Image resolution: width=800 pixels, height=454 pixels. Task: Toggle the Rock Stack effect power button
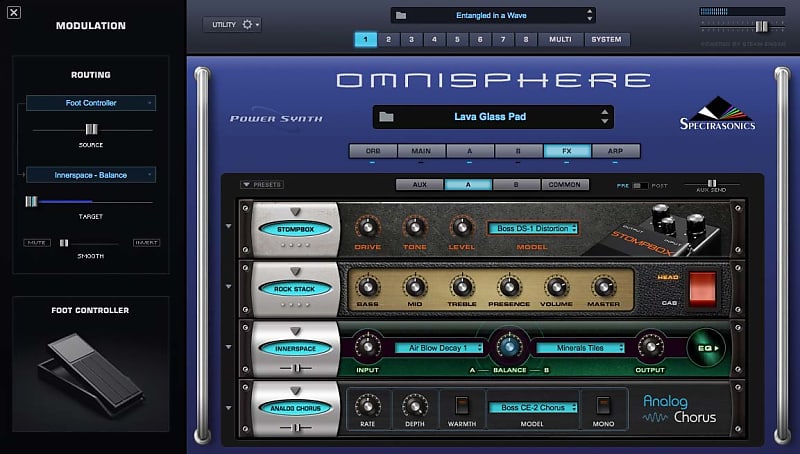pos(295,289)
